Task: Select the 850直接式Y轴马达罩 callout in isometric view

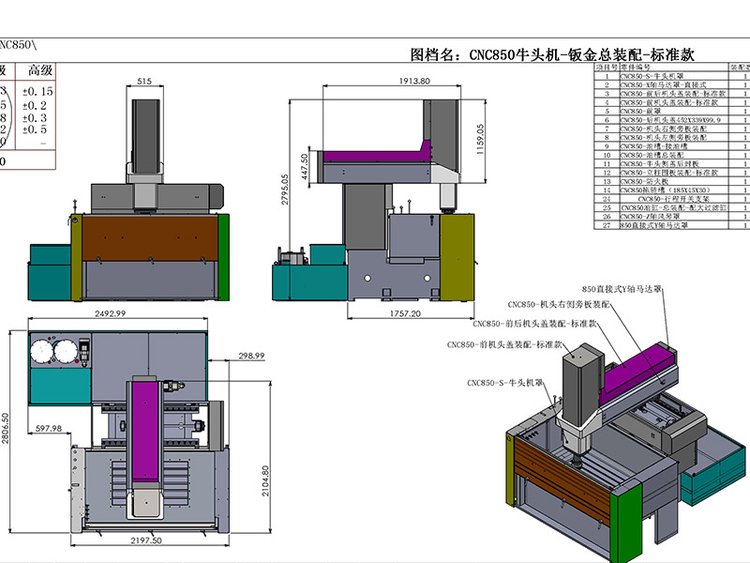Action: (637, 289)
